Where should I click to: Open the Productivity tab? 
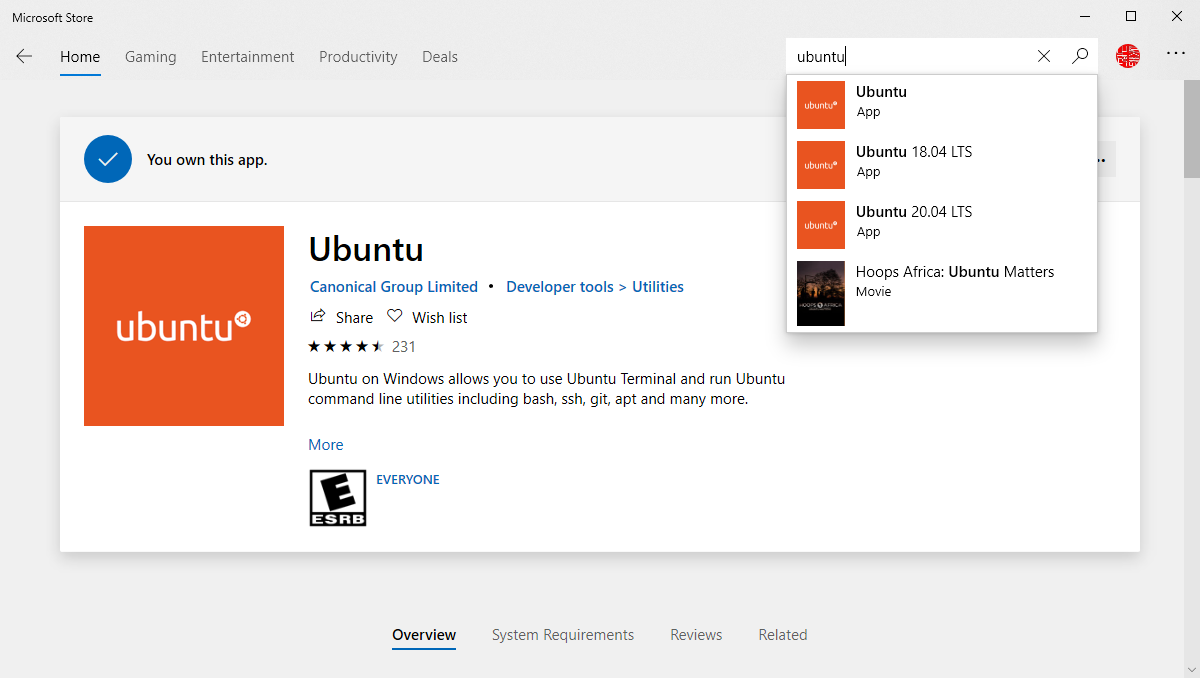coord(358,57)
